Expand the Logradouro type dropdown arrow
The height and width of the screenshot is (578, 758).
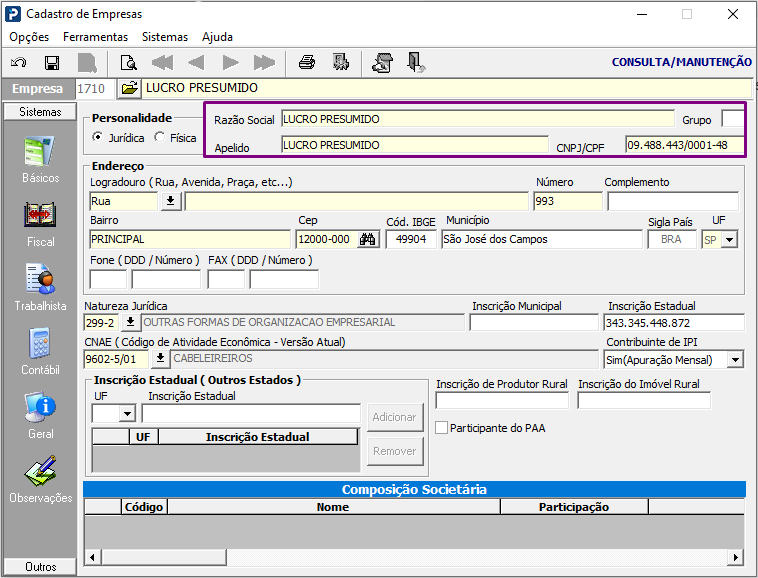pyautogui.click(x=171, y=201)
